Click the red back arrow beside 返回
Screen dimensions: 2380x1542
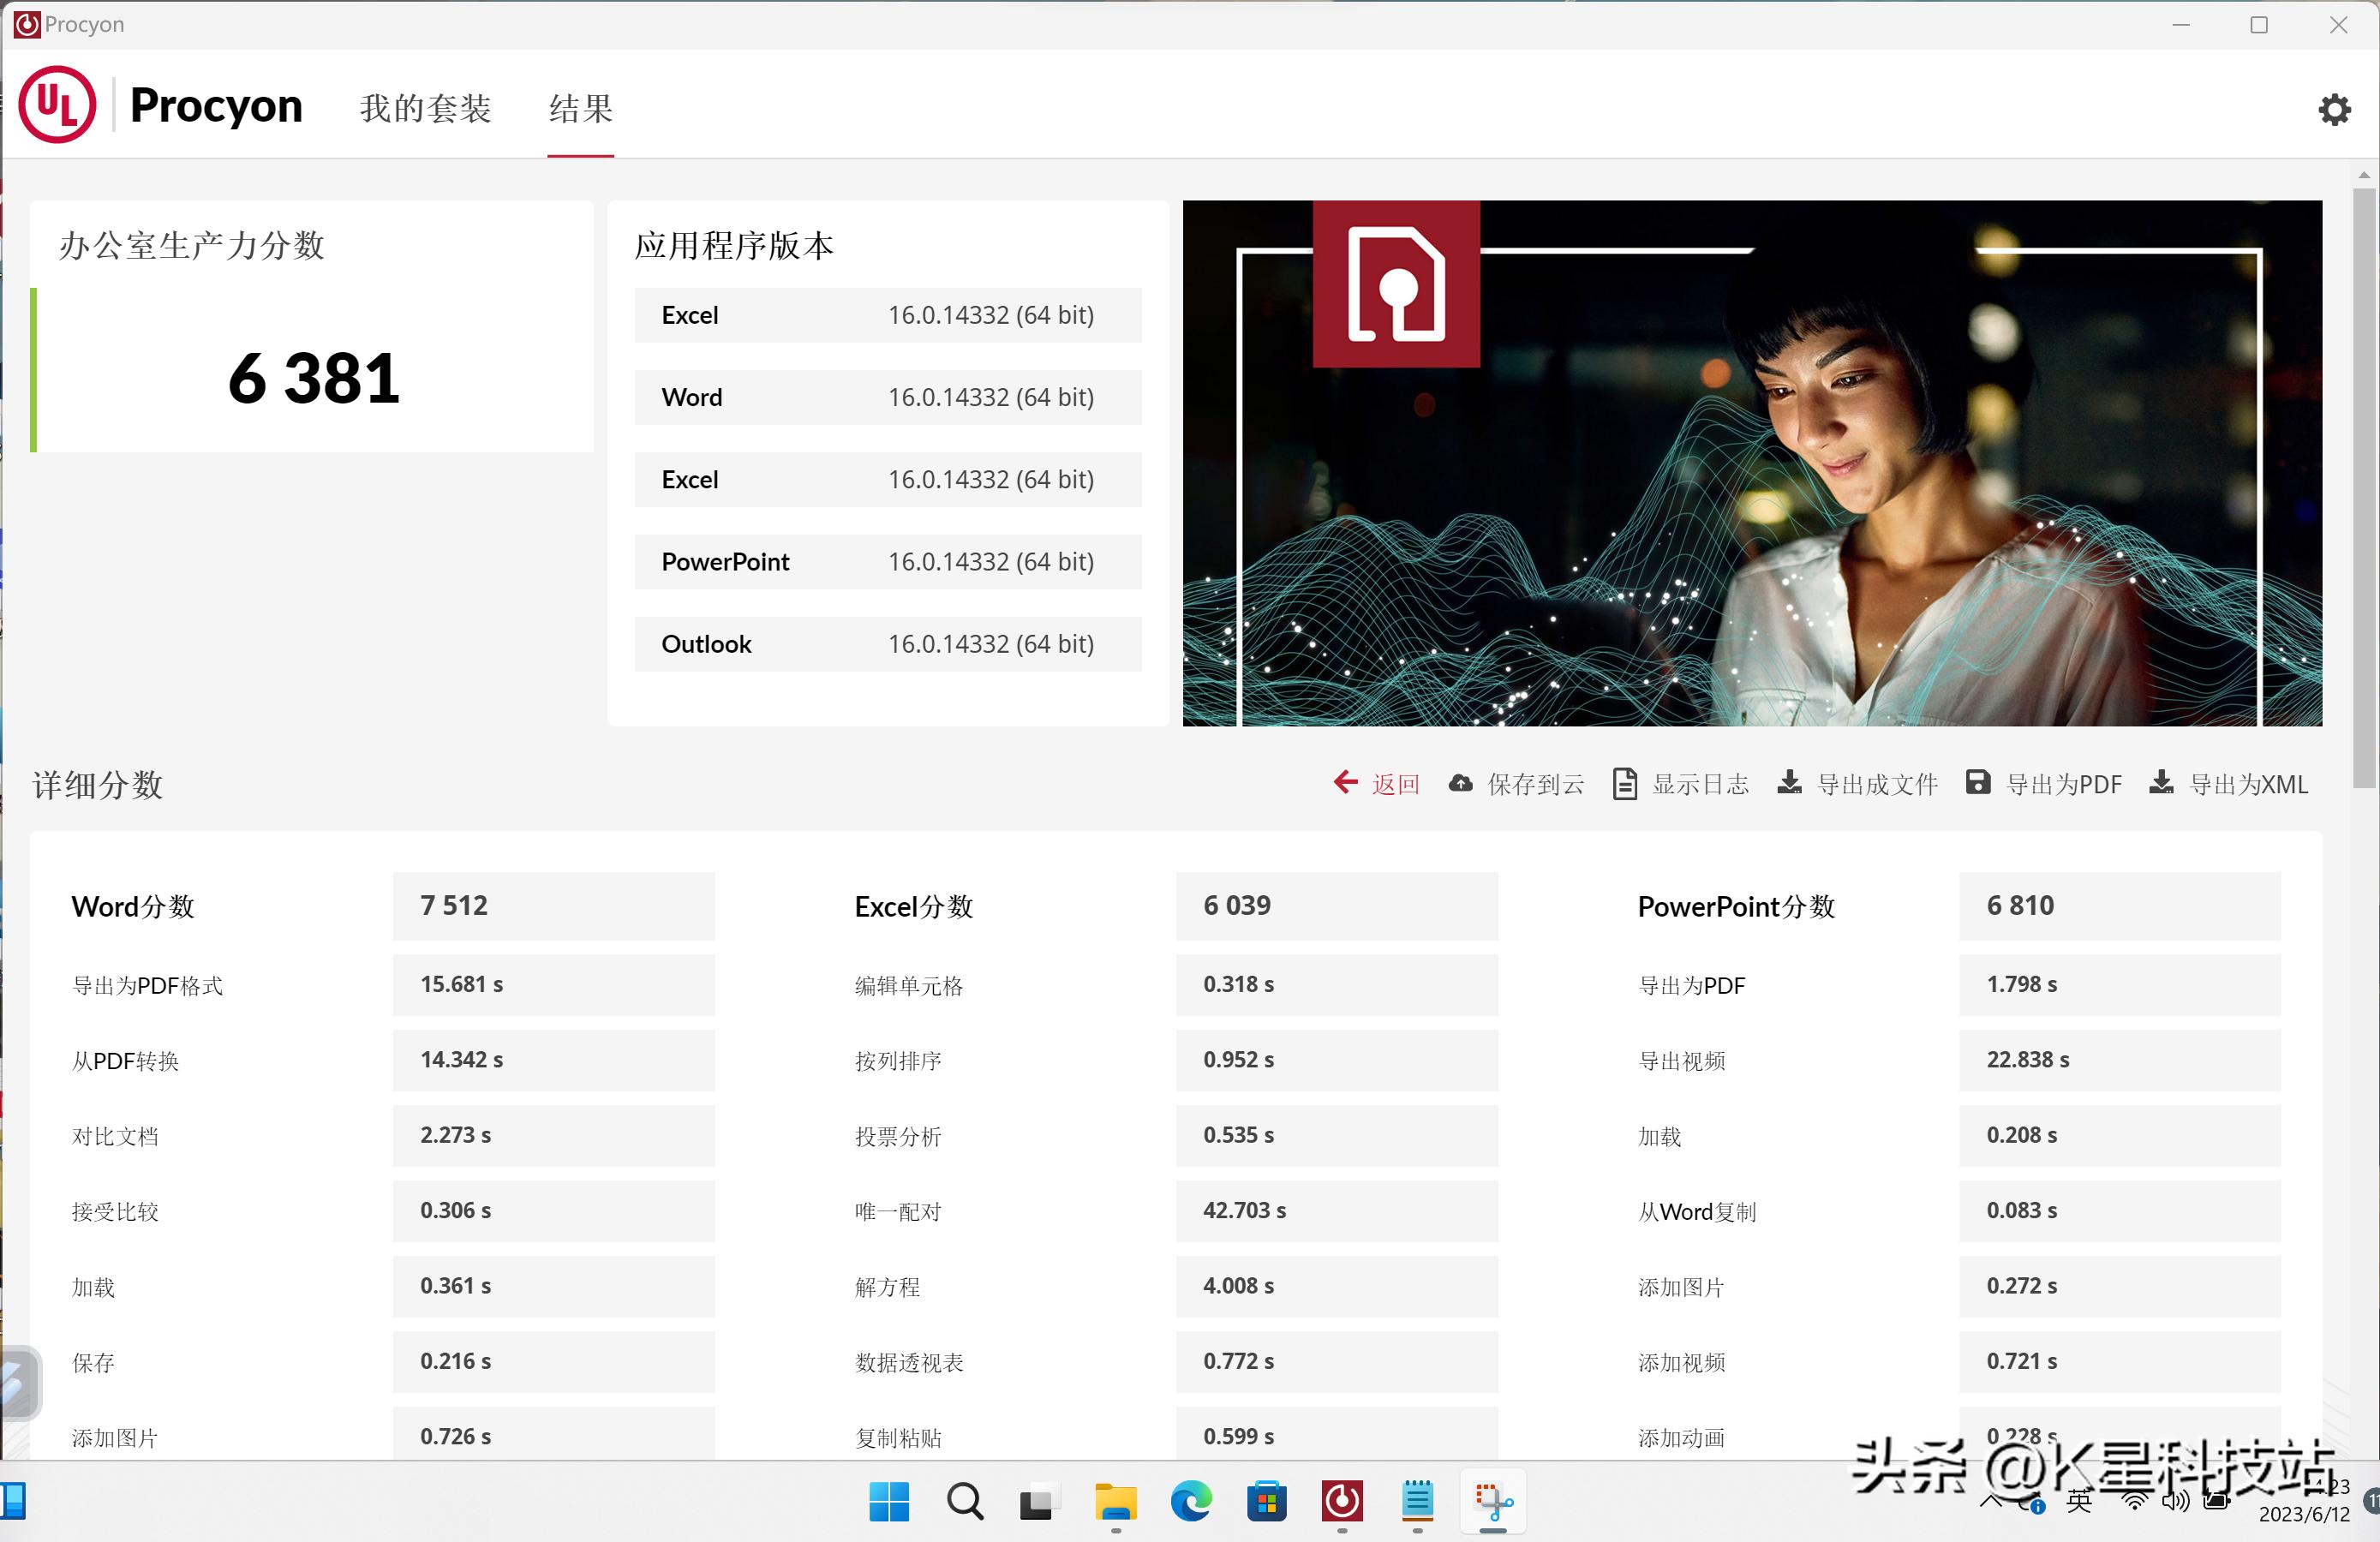(x=1346, y=784)
